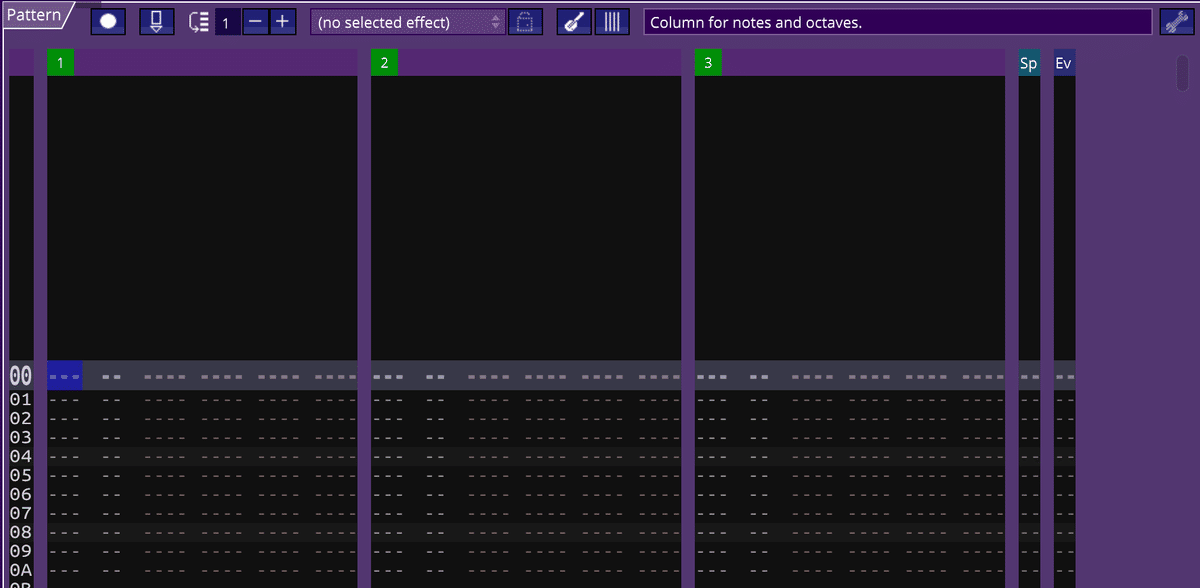The height and width of the screenshot is (588, 1200).
Task: Click row number 06
Action: point(21,495)
